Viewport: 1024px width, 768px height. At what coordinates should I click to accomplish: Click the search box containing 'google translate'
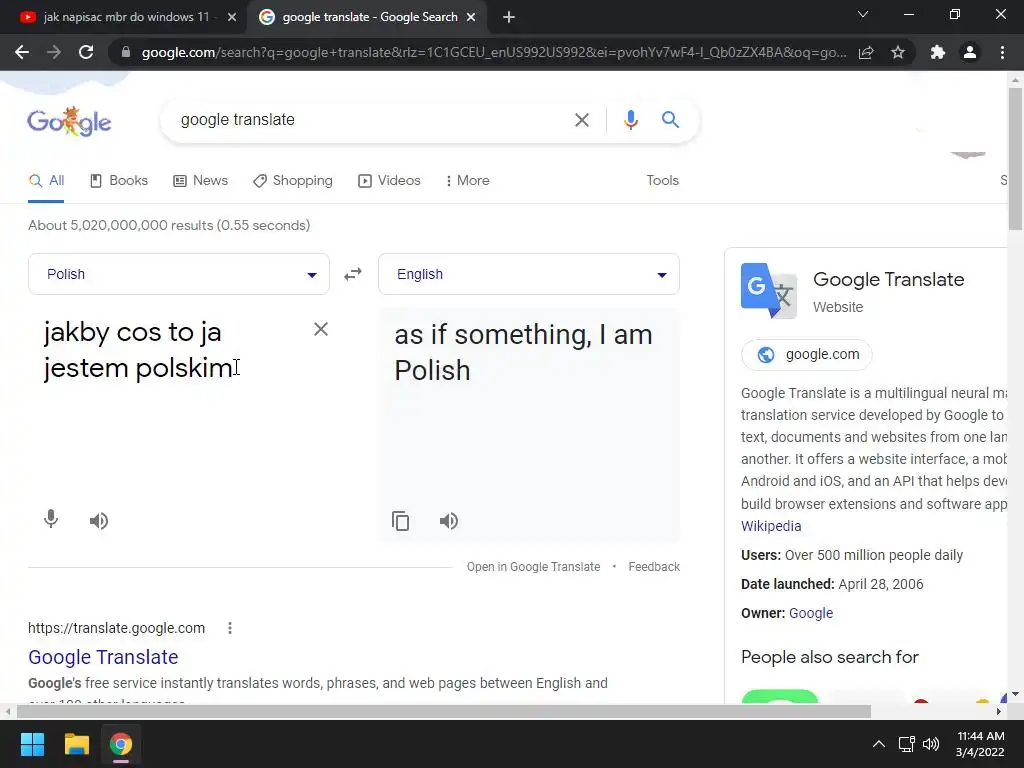[x=366, y=120]
